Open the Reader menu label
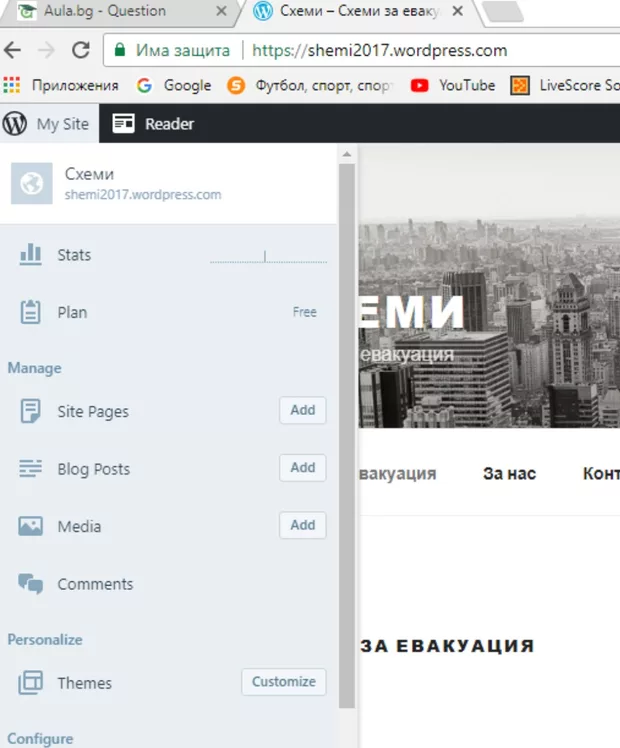Screen dimensions: 620x748 tap(169, 124)
